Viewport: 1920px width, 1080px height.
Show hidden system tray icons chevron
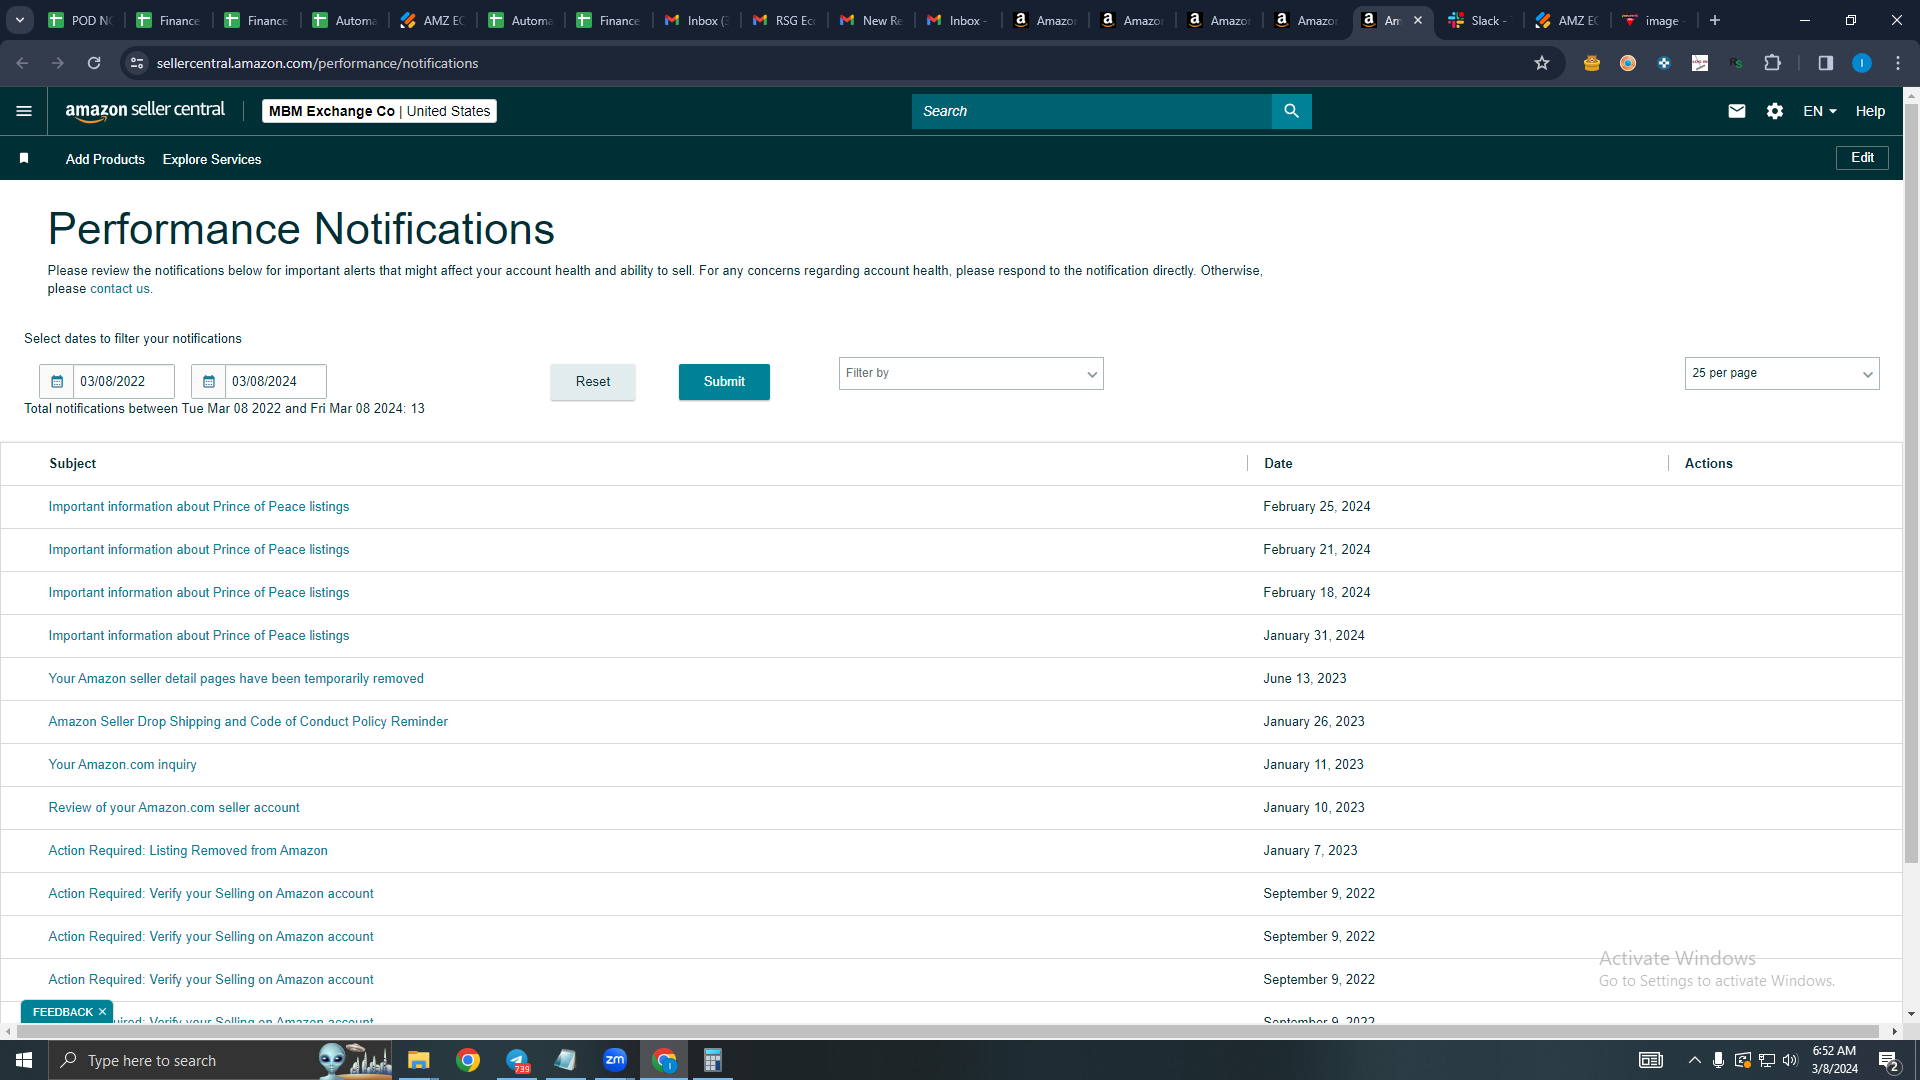1694,1060
